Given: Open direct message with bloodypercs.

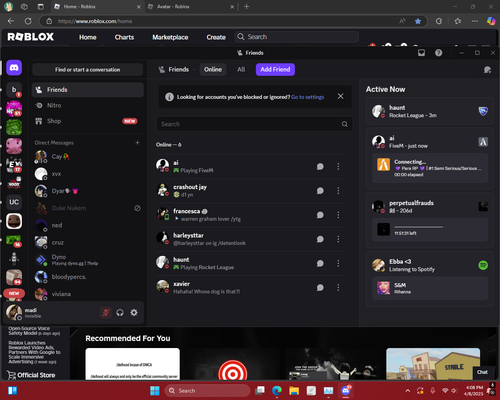Looking at the screenshot, I should [88, 277].
